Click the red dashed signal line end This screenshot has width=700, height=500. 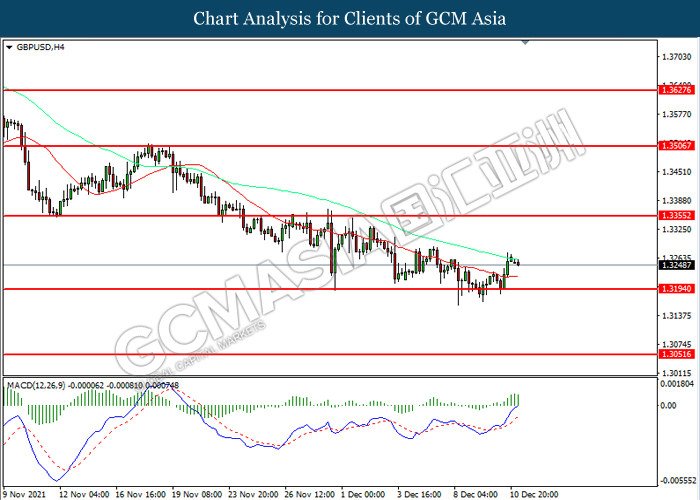point(517,417)
